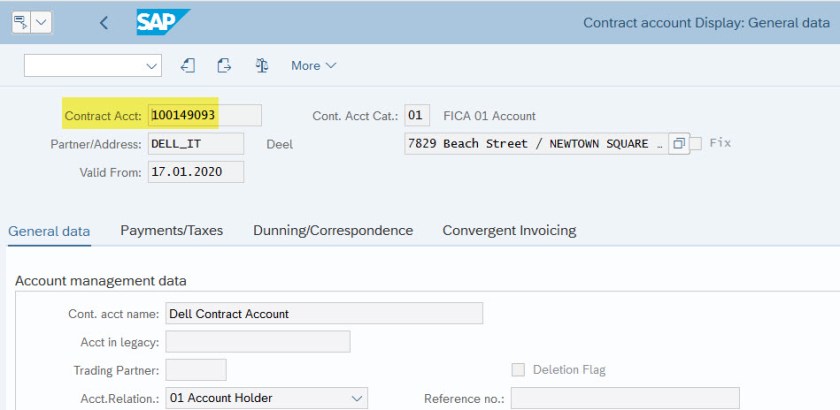Expand the More toolbar menu
This screenshot has height=410, width=840.
(x=313, y=65)
